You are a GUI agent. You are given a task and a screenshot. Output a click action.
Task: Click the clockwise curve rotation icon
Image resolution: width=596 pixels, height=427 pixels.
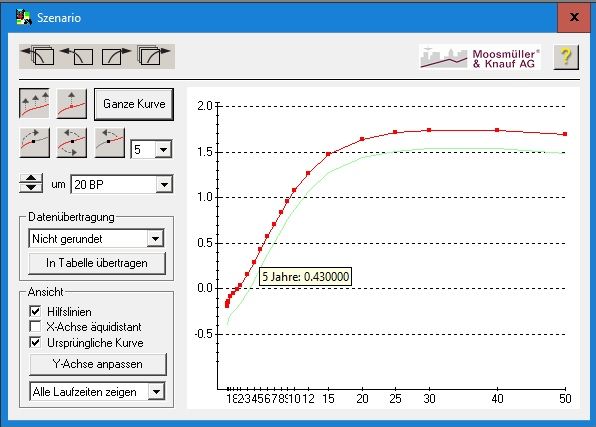(35, 143)
